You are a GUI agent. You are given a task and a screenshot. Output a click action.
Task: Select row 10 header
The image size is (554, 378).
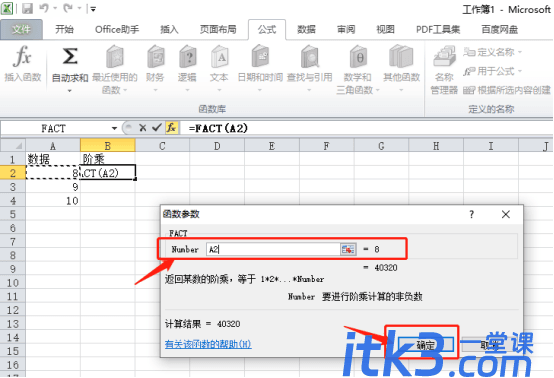[13, 283]
